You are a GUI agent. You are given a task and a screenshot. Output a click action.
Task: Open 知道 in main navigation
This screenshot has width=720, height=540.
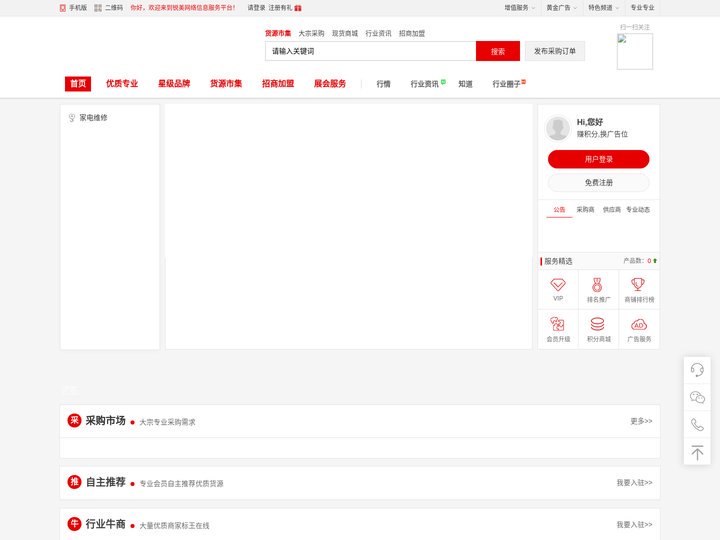465,84
